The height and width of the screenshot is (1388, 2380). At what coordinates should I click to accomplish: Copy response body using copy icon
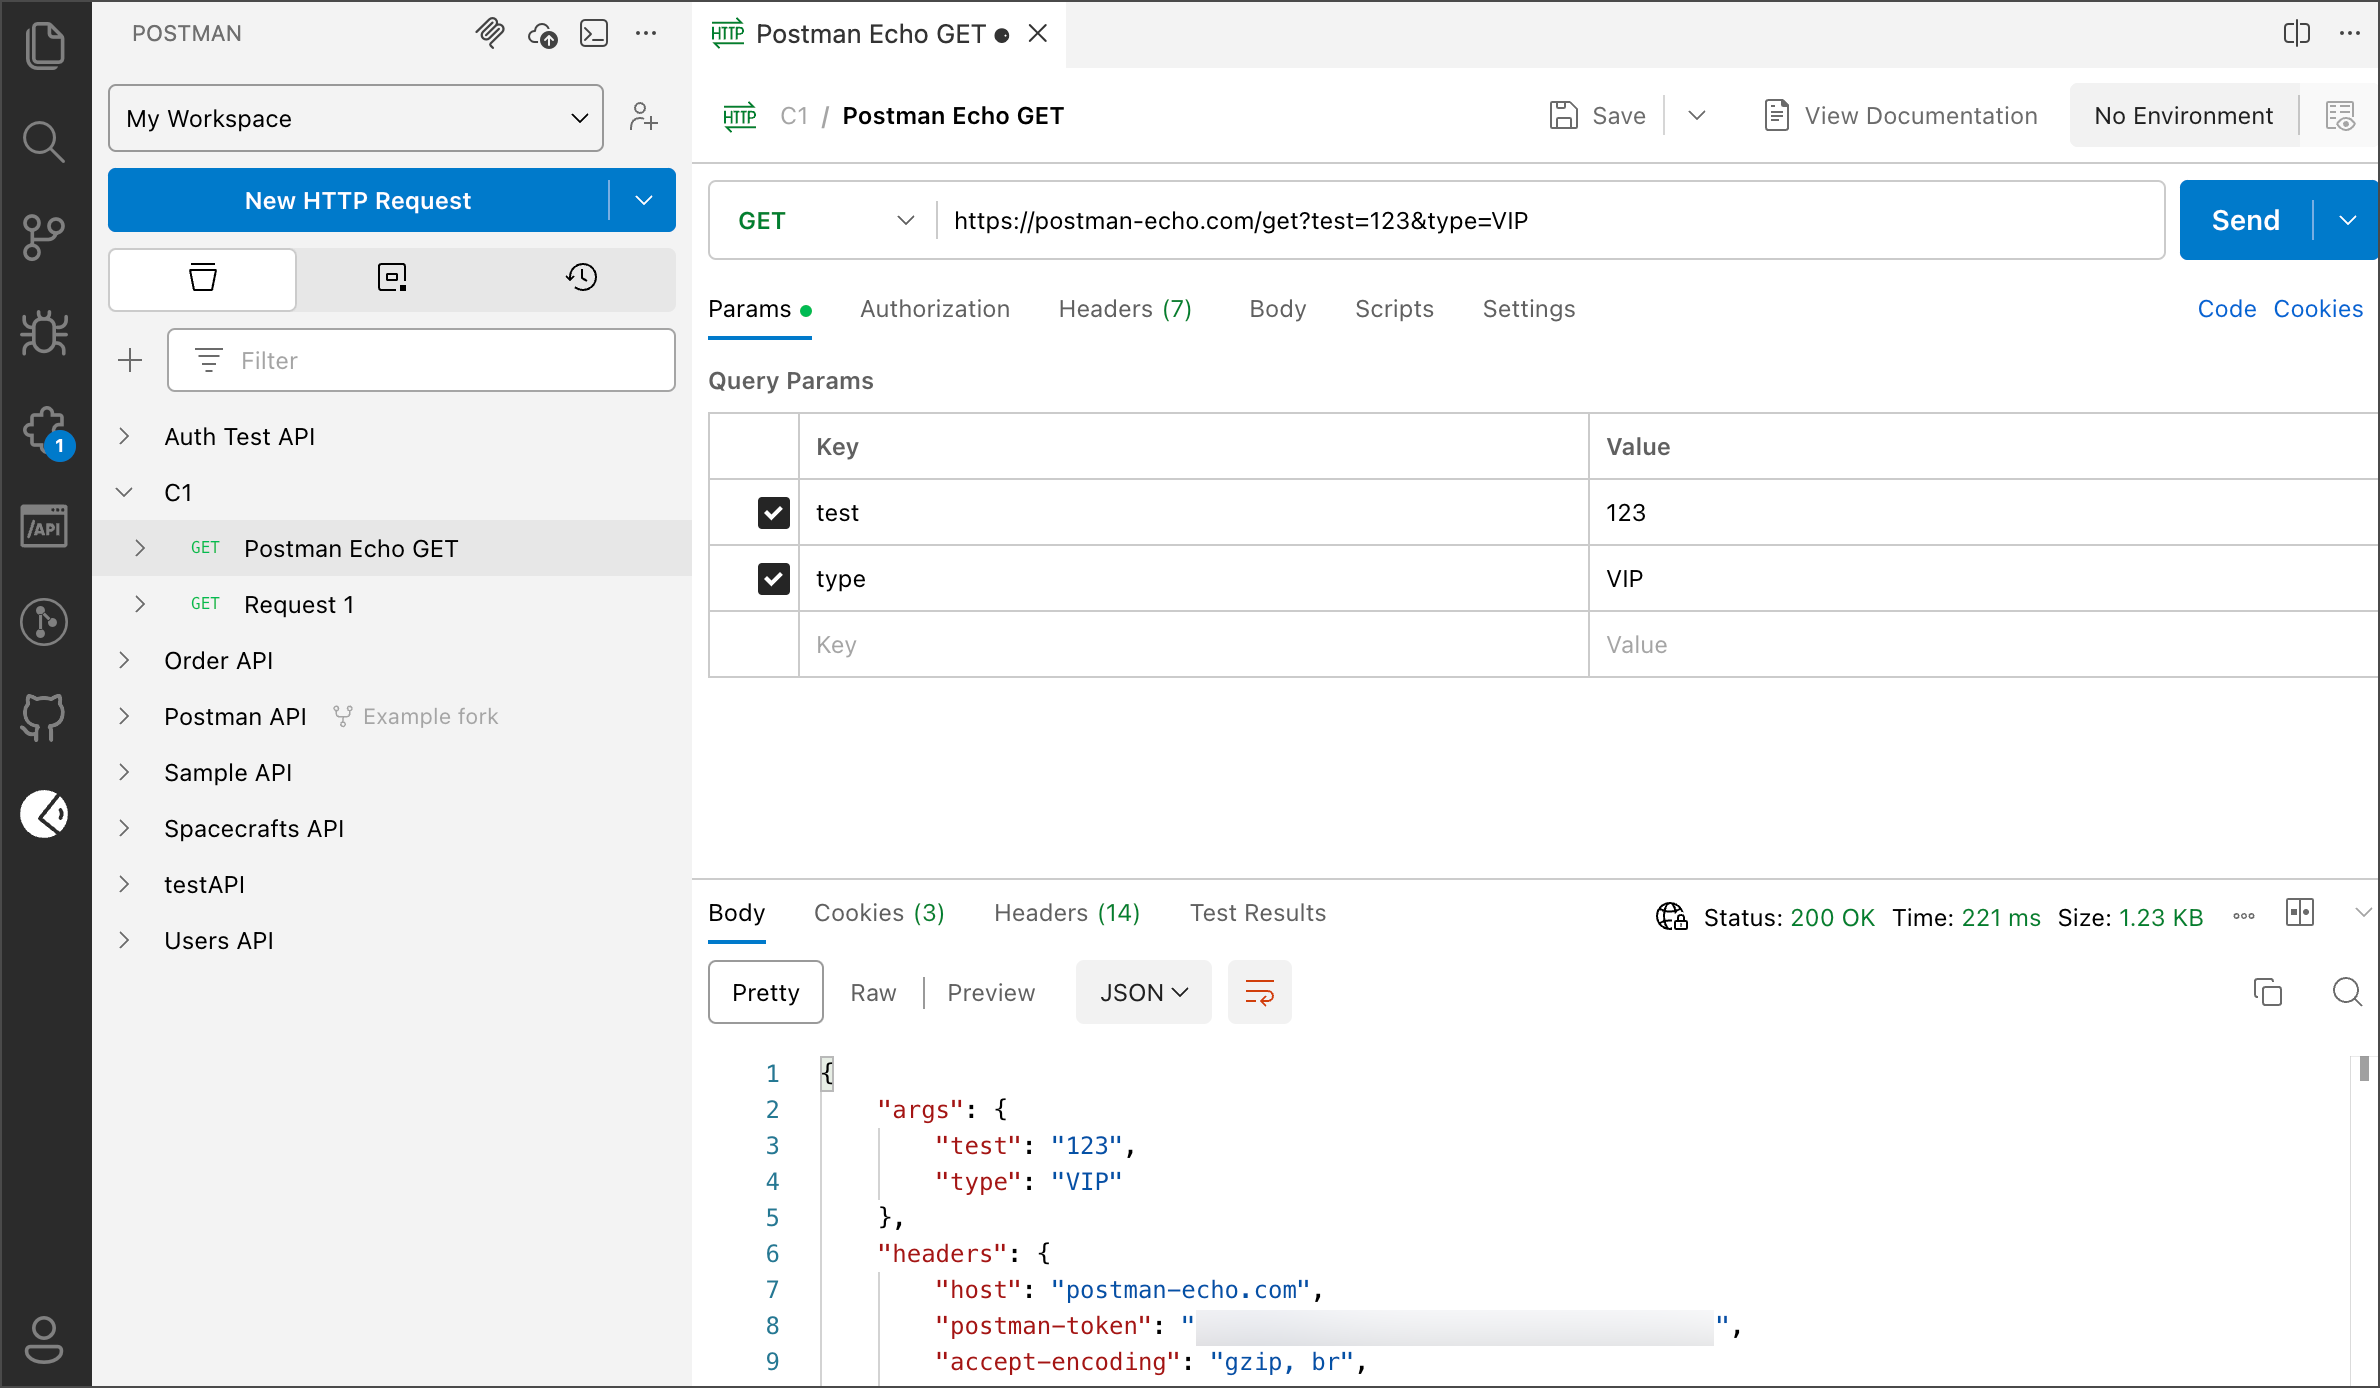pyautogui.click(x=2267, y=992)
